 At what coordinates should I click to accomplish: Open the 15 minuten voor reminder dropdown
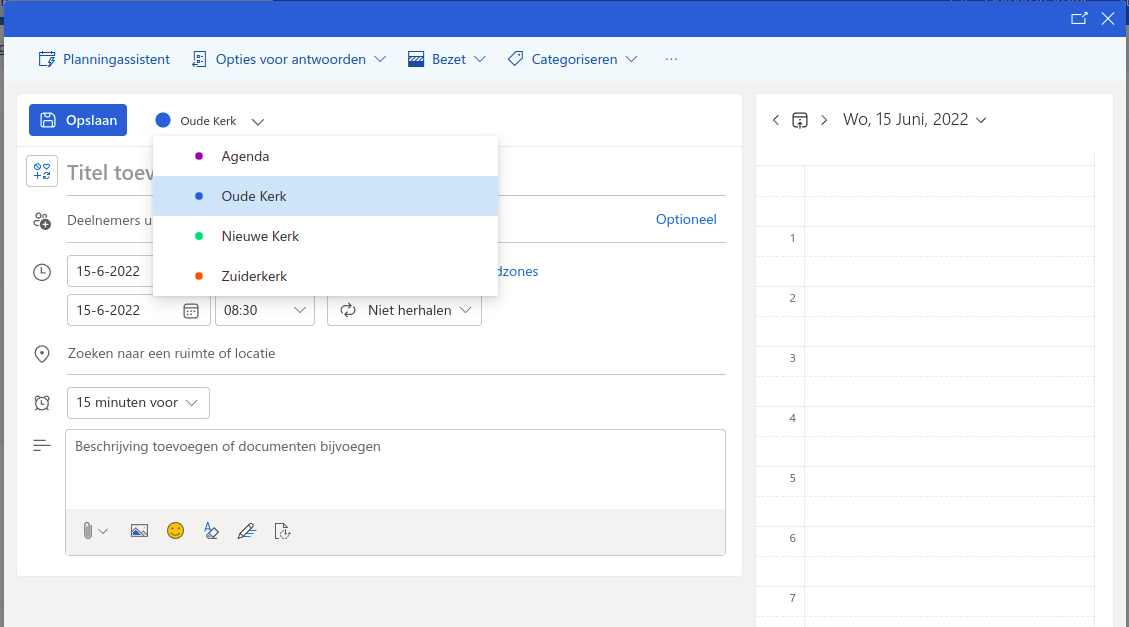pos(138,402)
